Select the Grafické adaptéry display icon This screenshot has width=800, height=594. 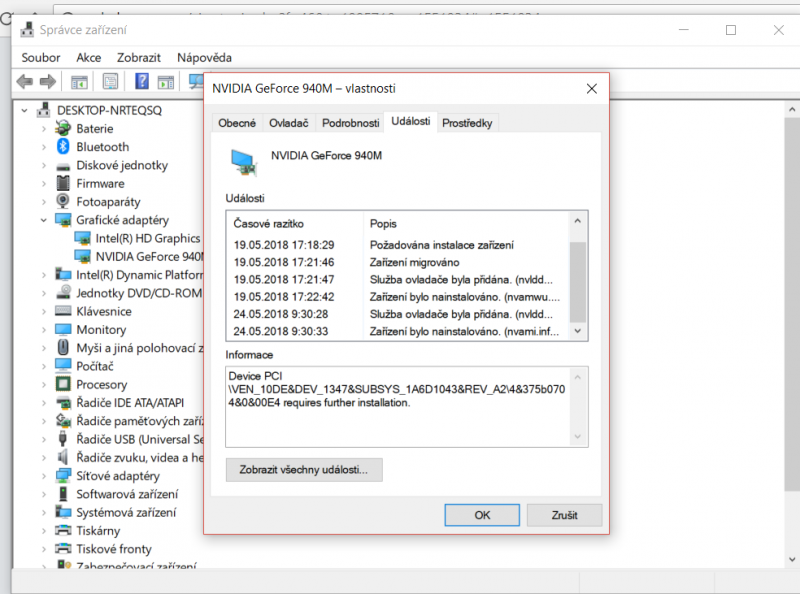(63, 220)
